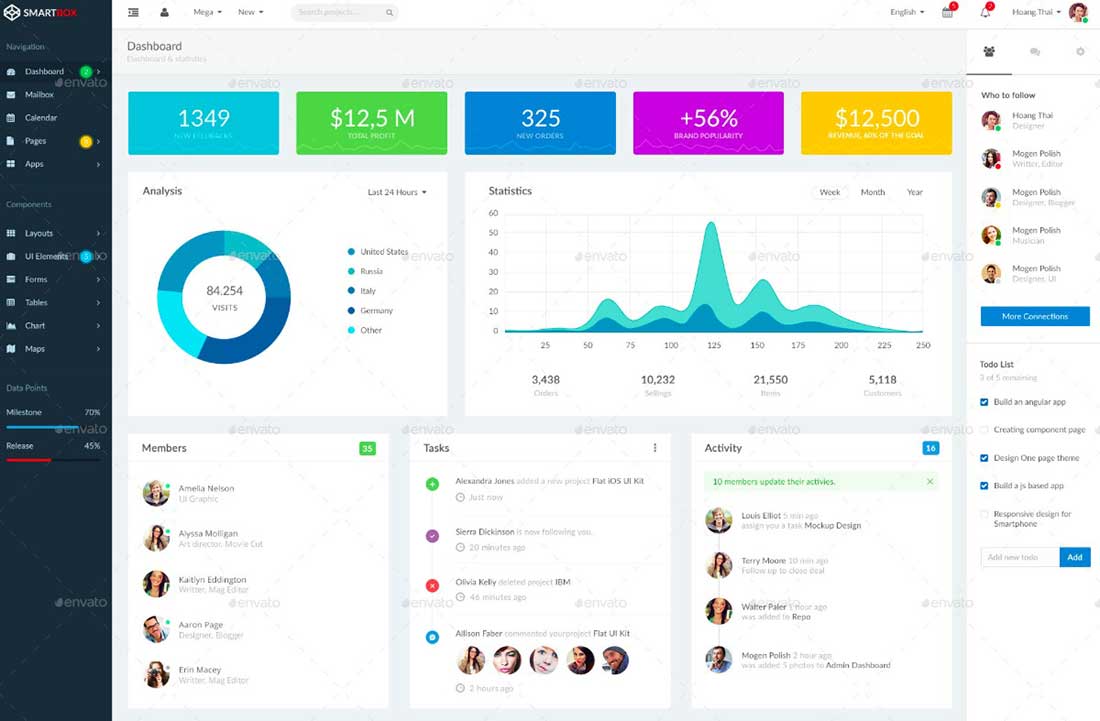Screen dimensions: 1100x721
Task: Select Mailbox in the sidebar navigation
Action: click(x=40, y=95)
